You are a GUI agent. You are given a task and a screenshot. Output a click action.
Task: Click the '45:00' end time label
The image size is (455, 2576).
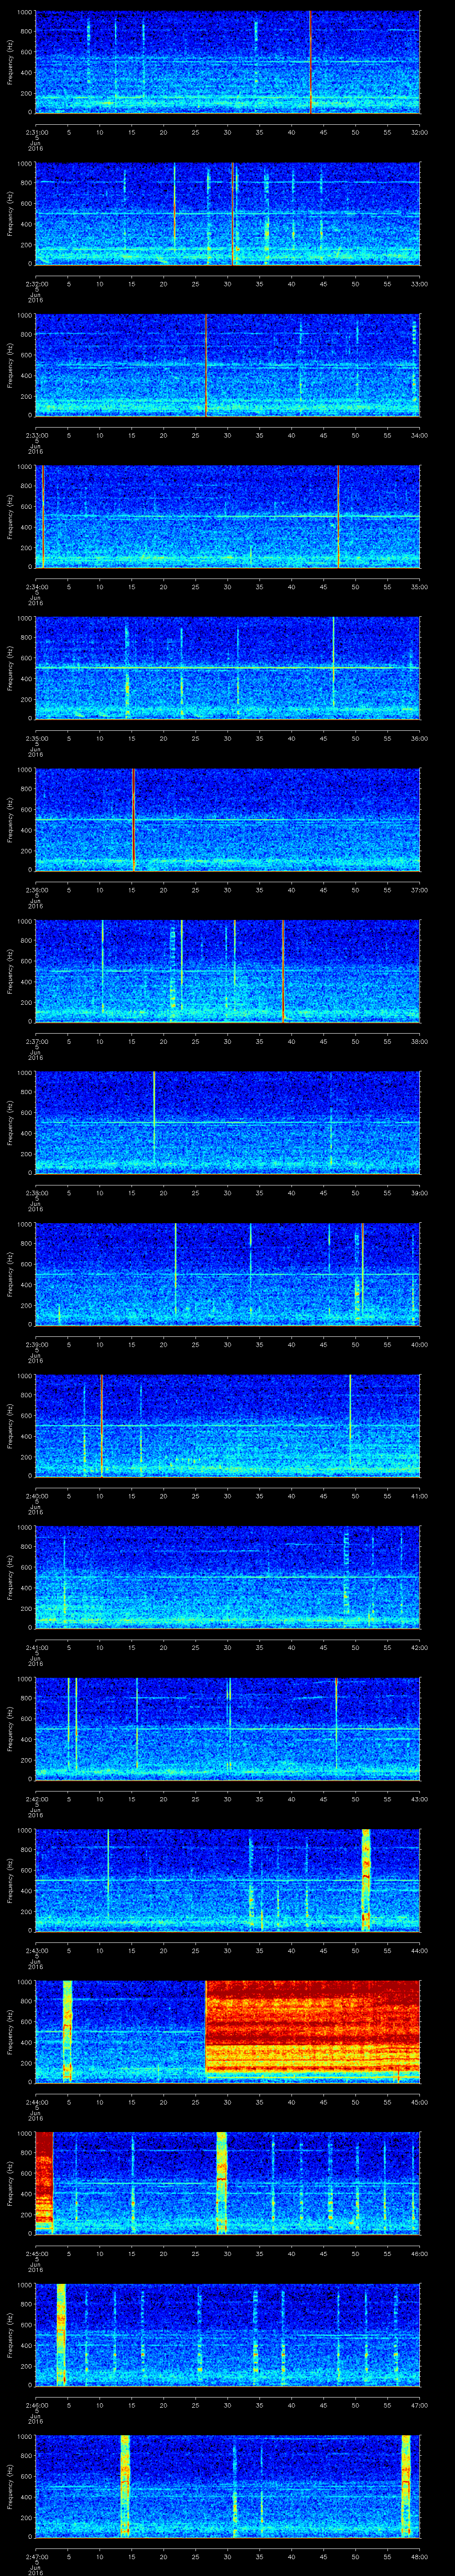click(x=419, y=2102)
